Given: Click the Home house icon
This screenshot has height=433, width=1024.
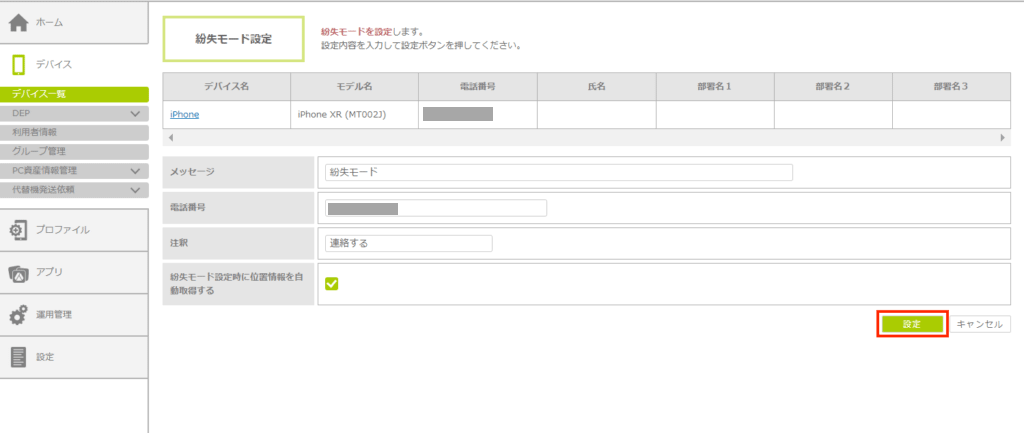Looking at the screenshot, I should (18, 22).
